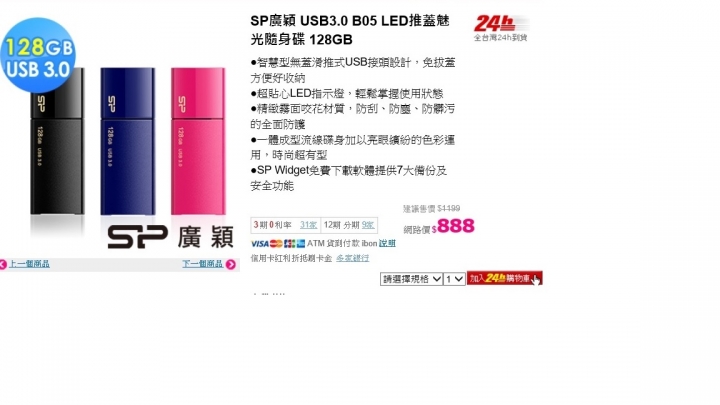Click the pink previous-product arrow icon
This screenshot has height=405, width=720.
pyautogui.click(x=3, y=264)
